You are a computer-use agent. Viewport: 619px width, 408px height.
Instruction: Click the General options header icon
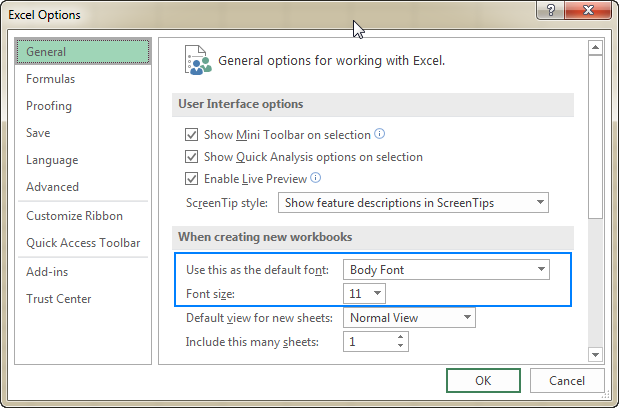pyautogui.click(x=198, y=60)
